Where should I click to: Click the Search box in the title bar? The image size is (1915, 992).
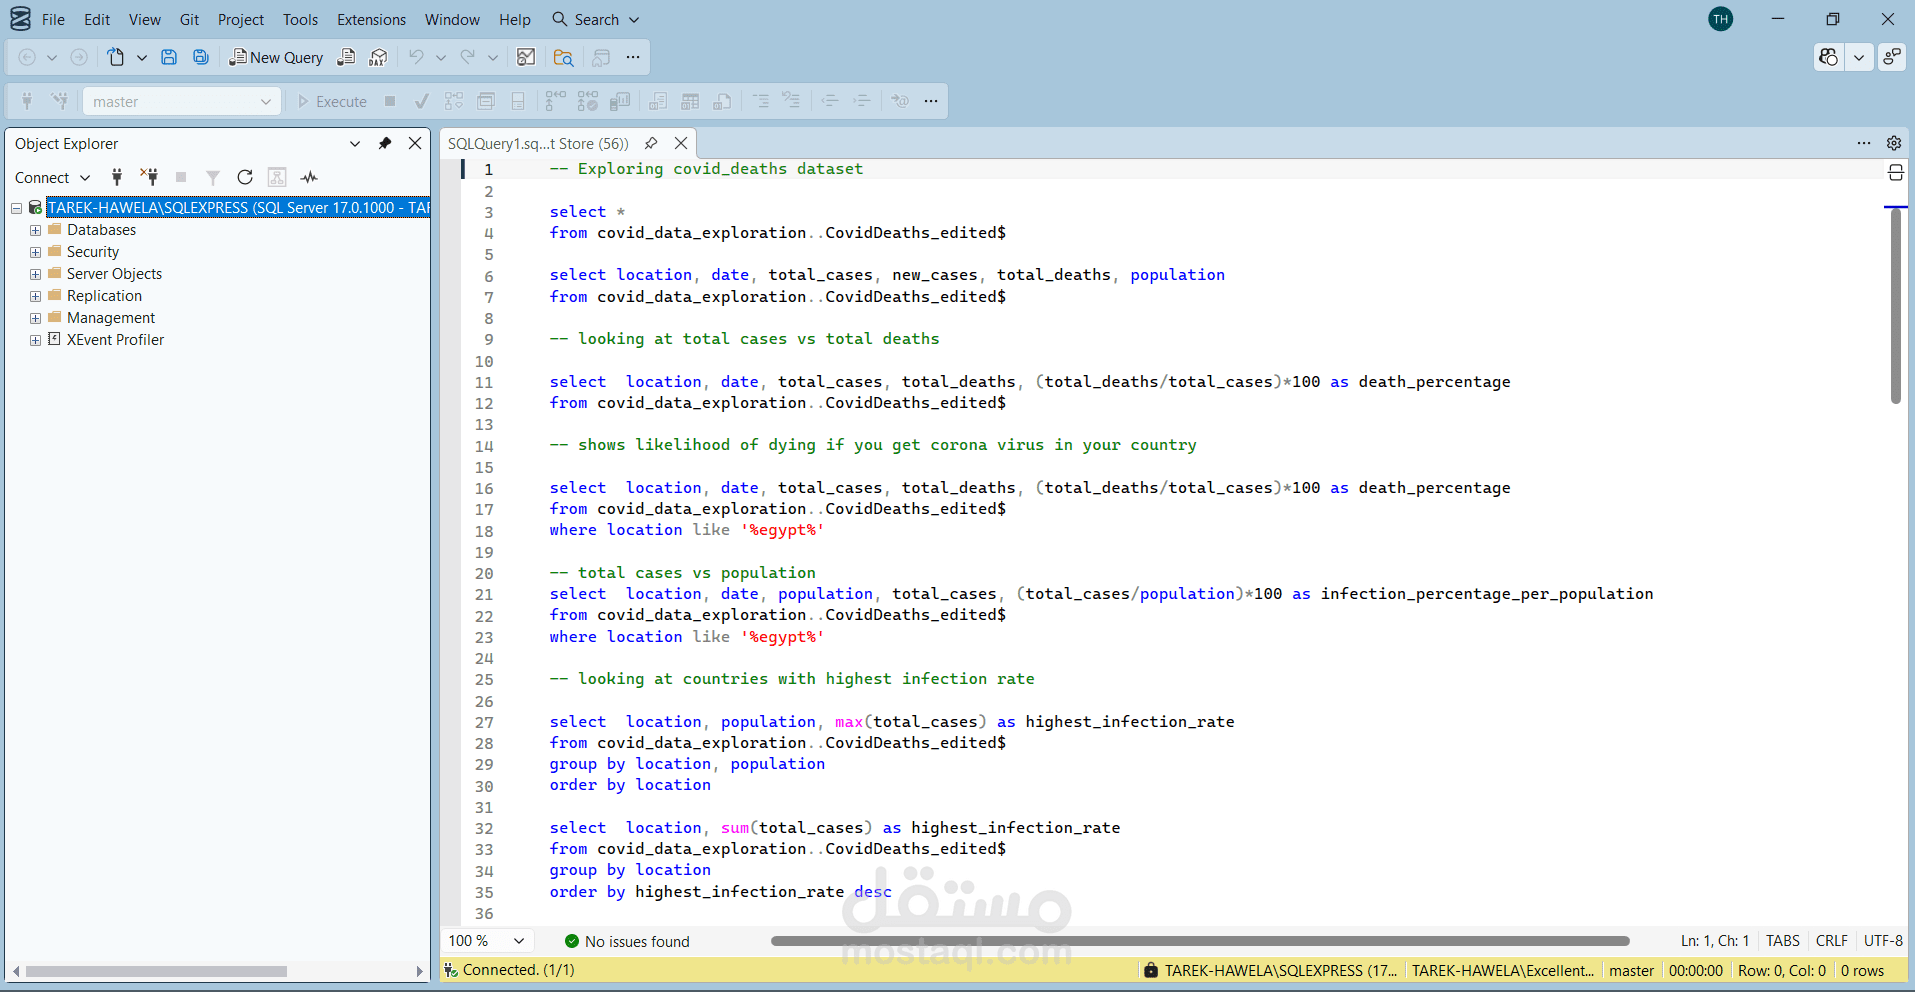[x=596, y=19]
